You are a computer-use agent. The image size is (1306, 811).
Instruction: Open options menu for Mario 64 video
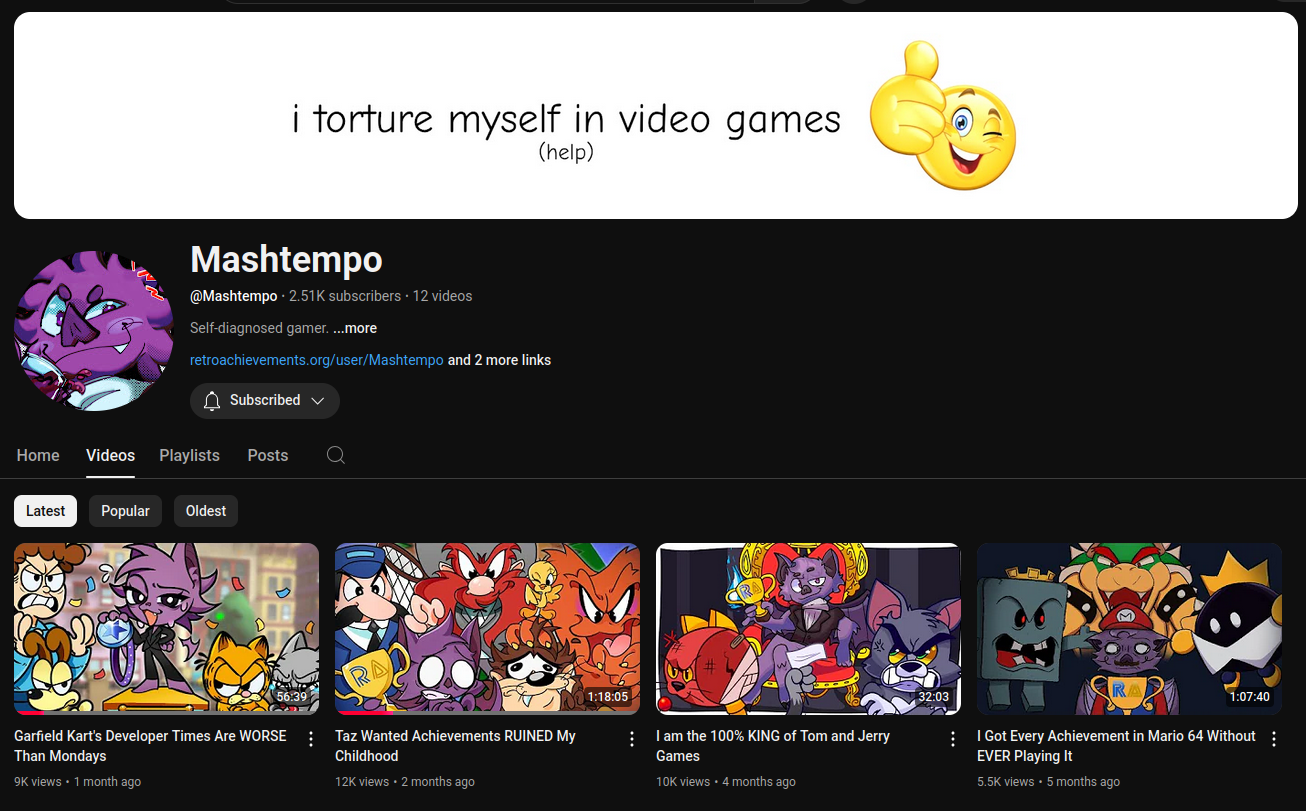click(x=1274, y=739)
